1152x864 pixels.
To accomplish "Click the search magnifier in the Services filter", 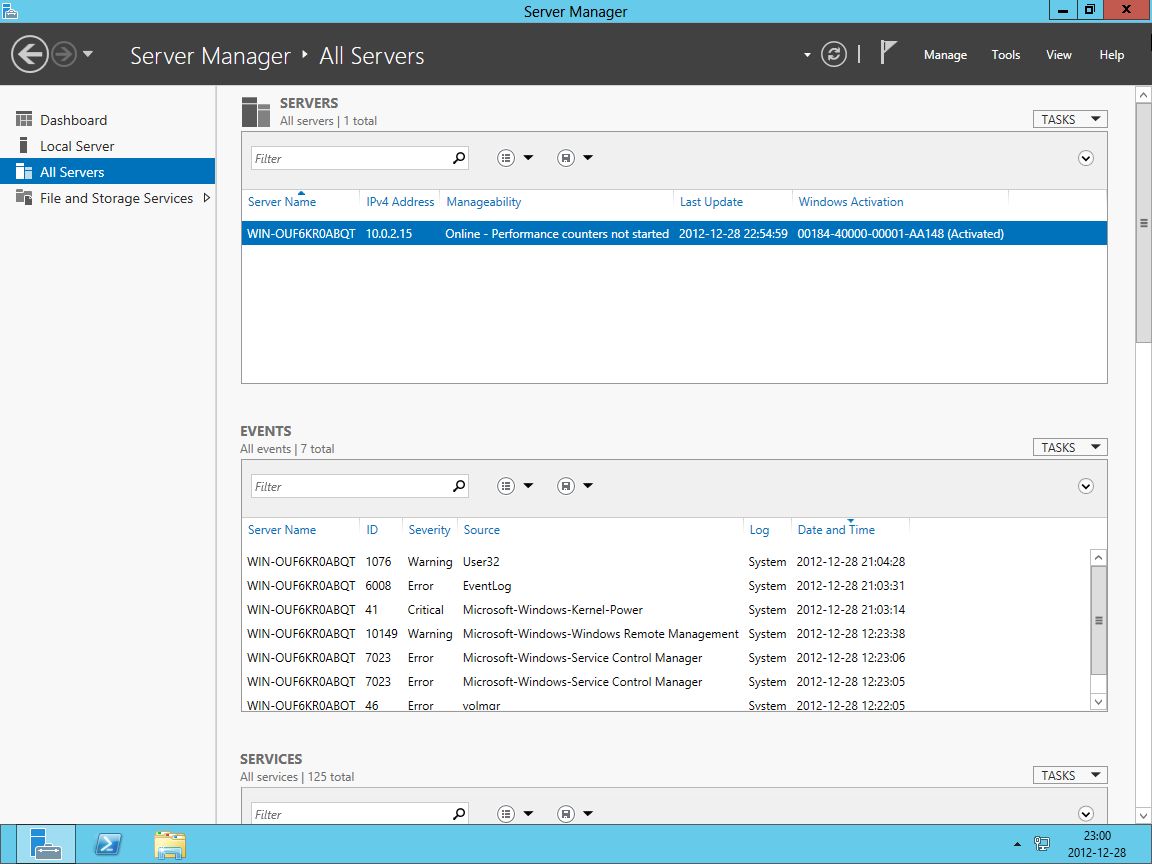I will [x=459, y=813].
